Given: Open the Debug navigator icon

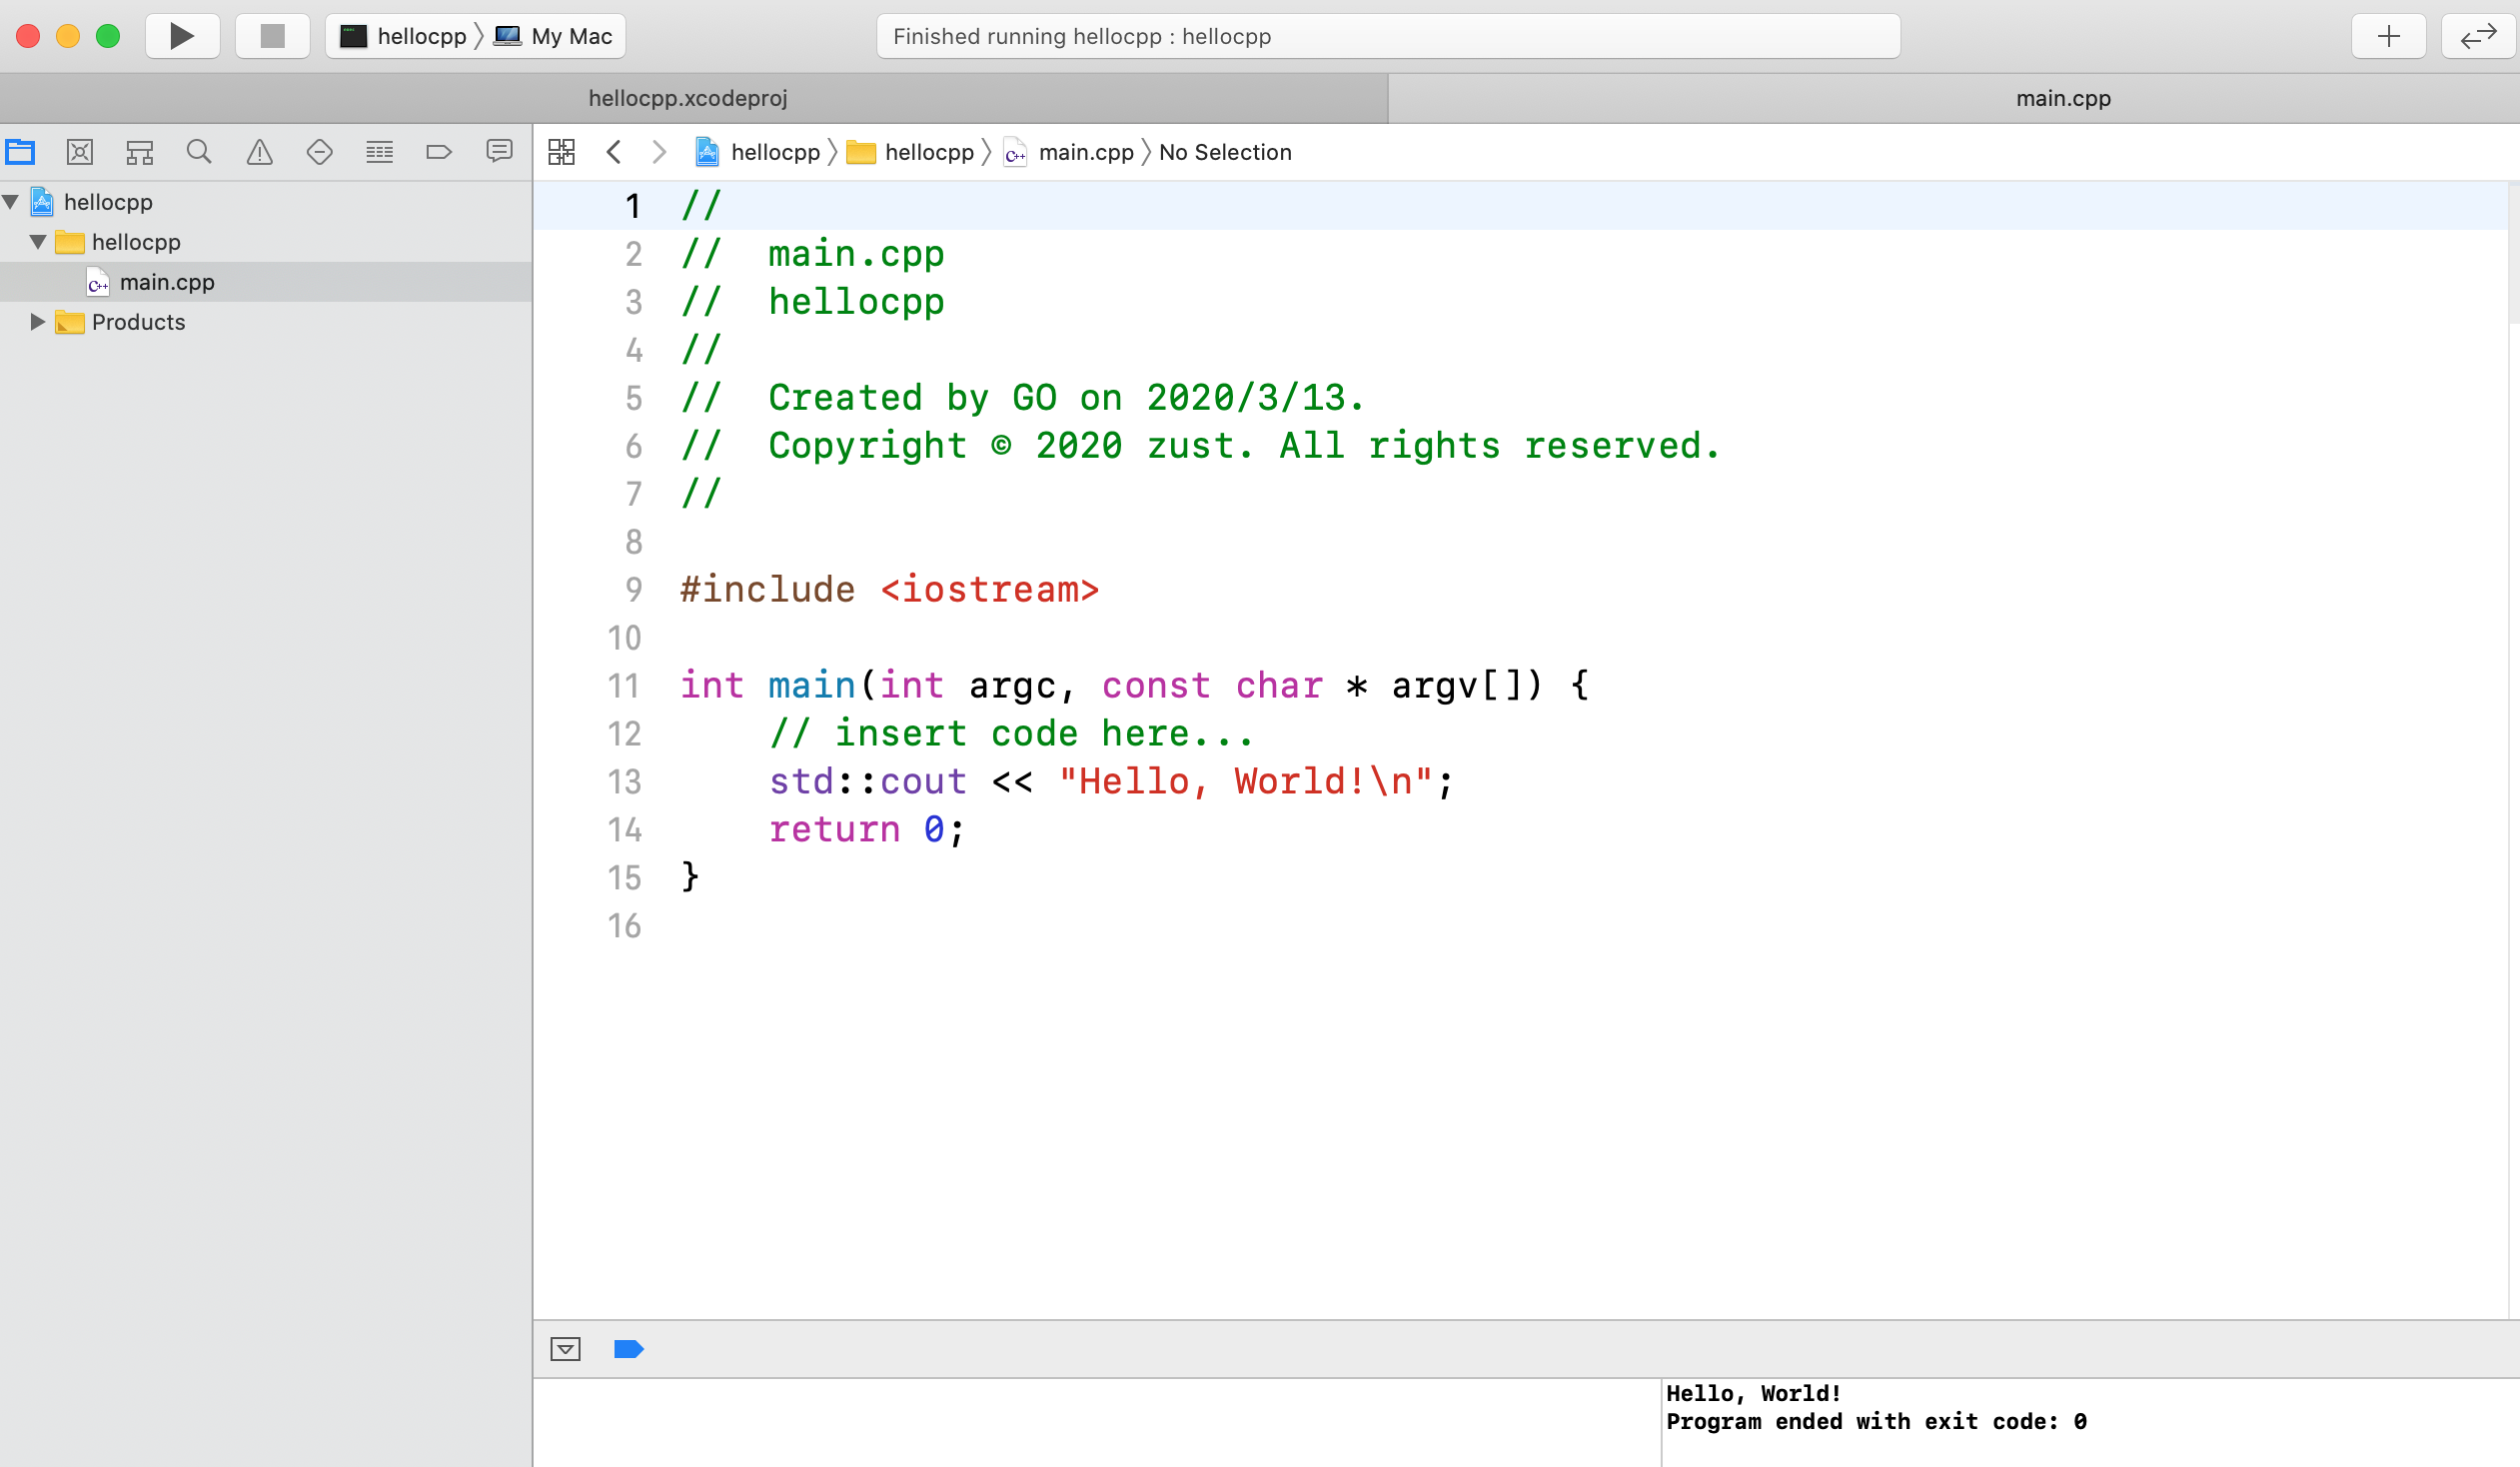Looking at the screenshot, I should (x=379, y=152).
